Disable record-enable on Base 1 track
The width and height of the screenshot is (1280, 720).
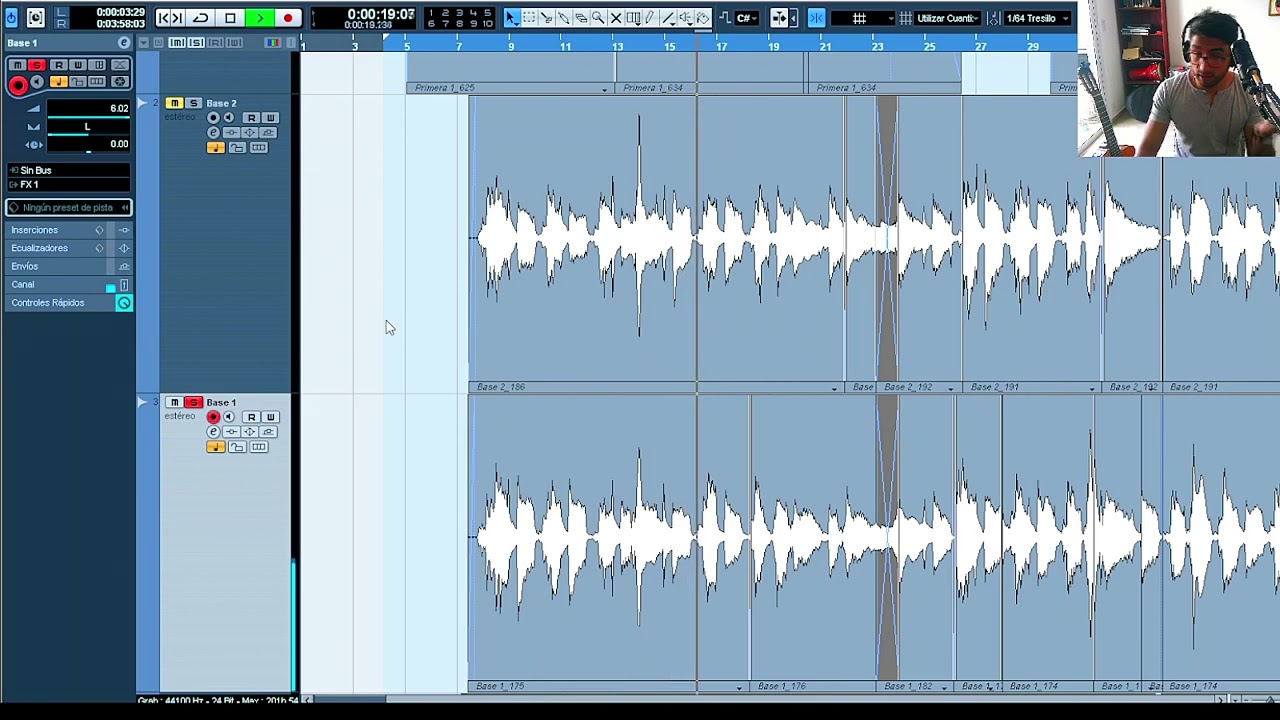click(x=213, y=417)
